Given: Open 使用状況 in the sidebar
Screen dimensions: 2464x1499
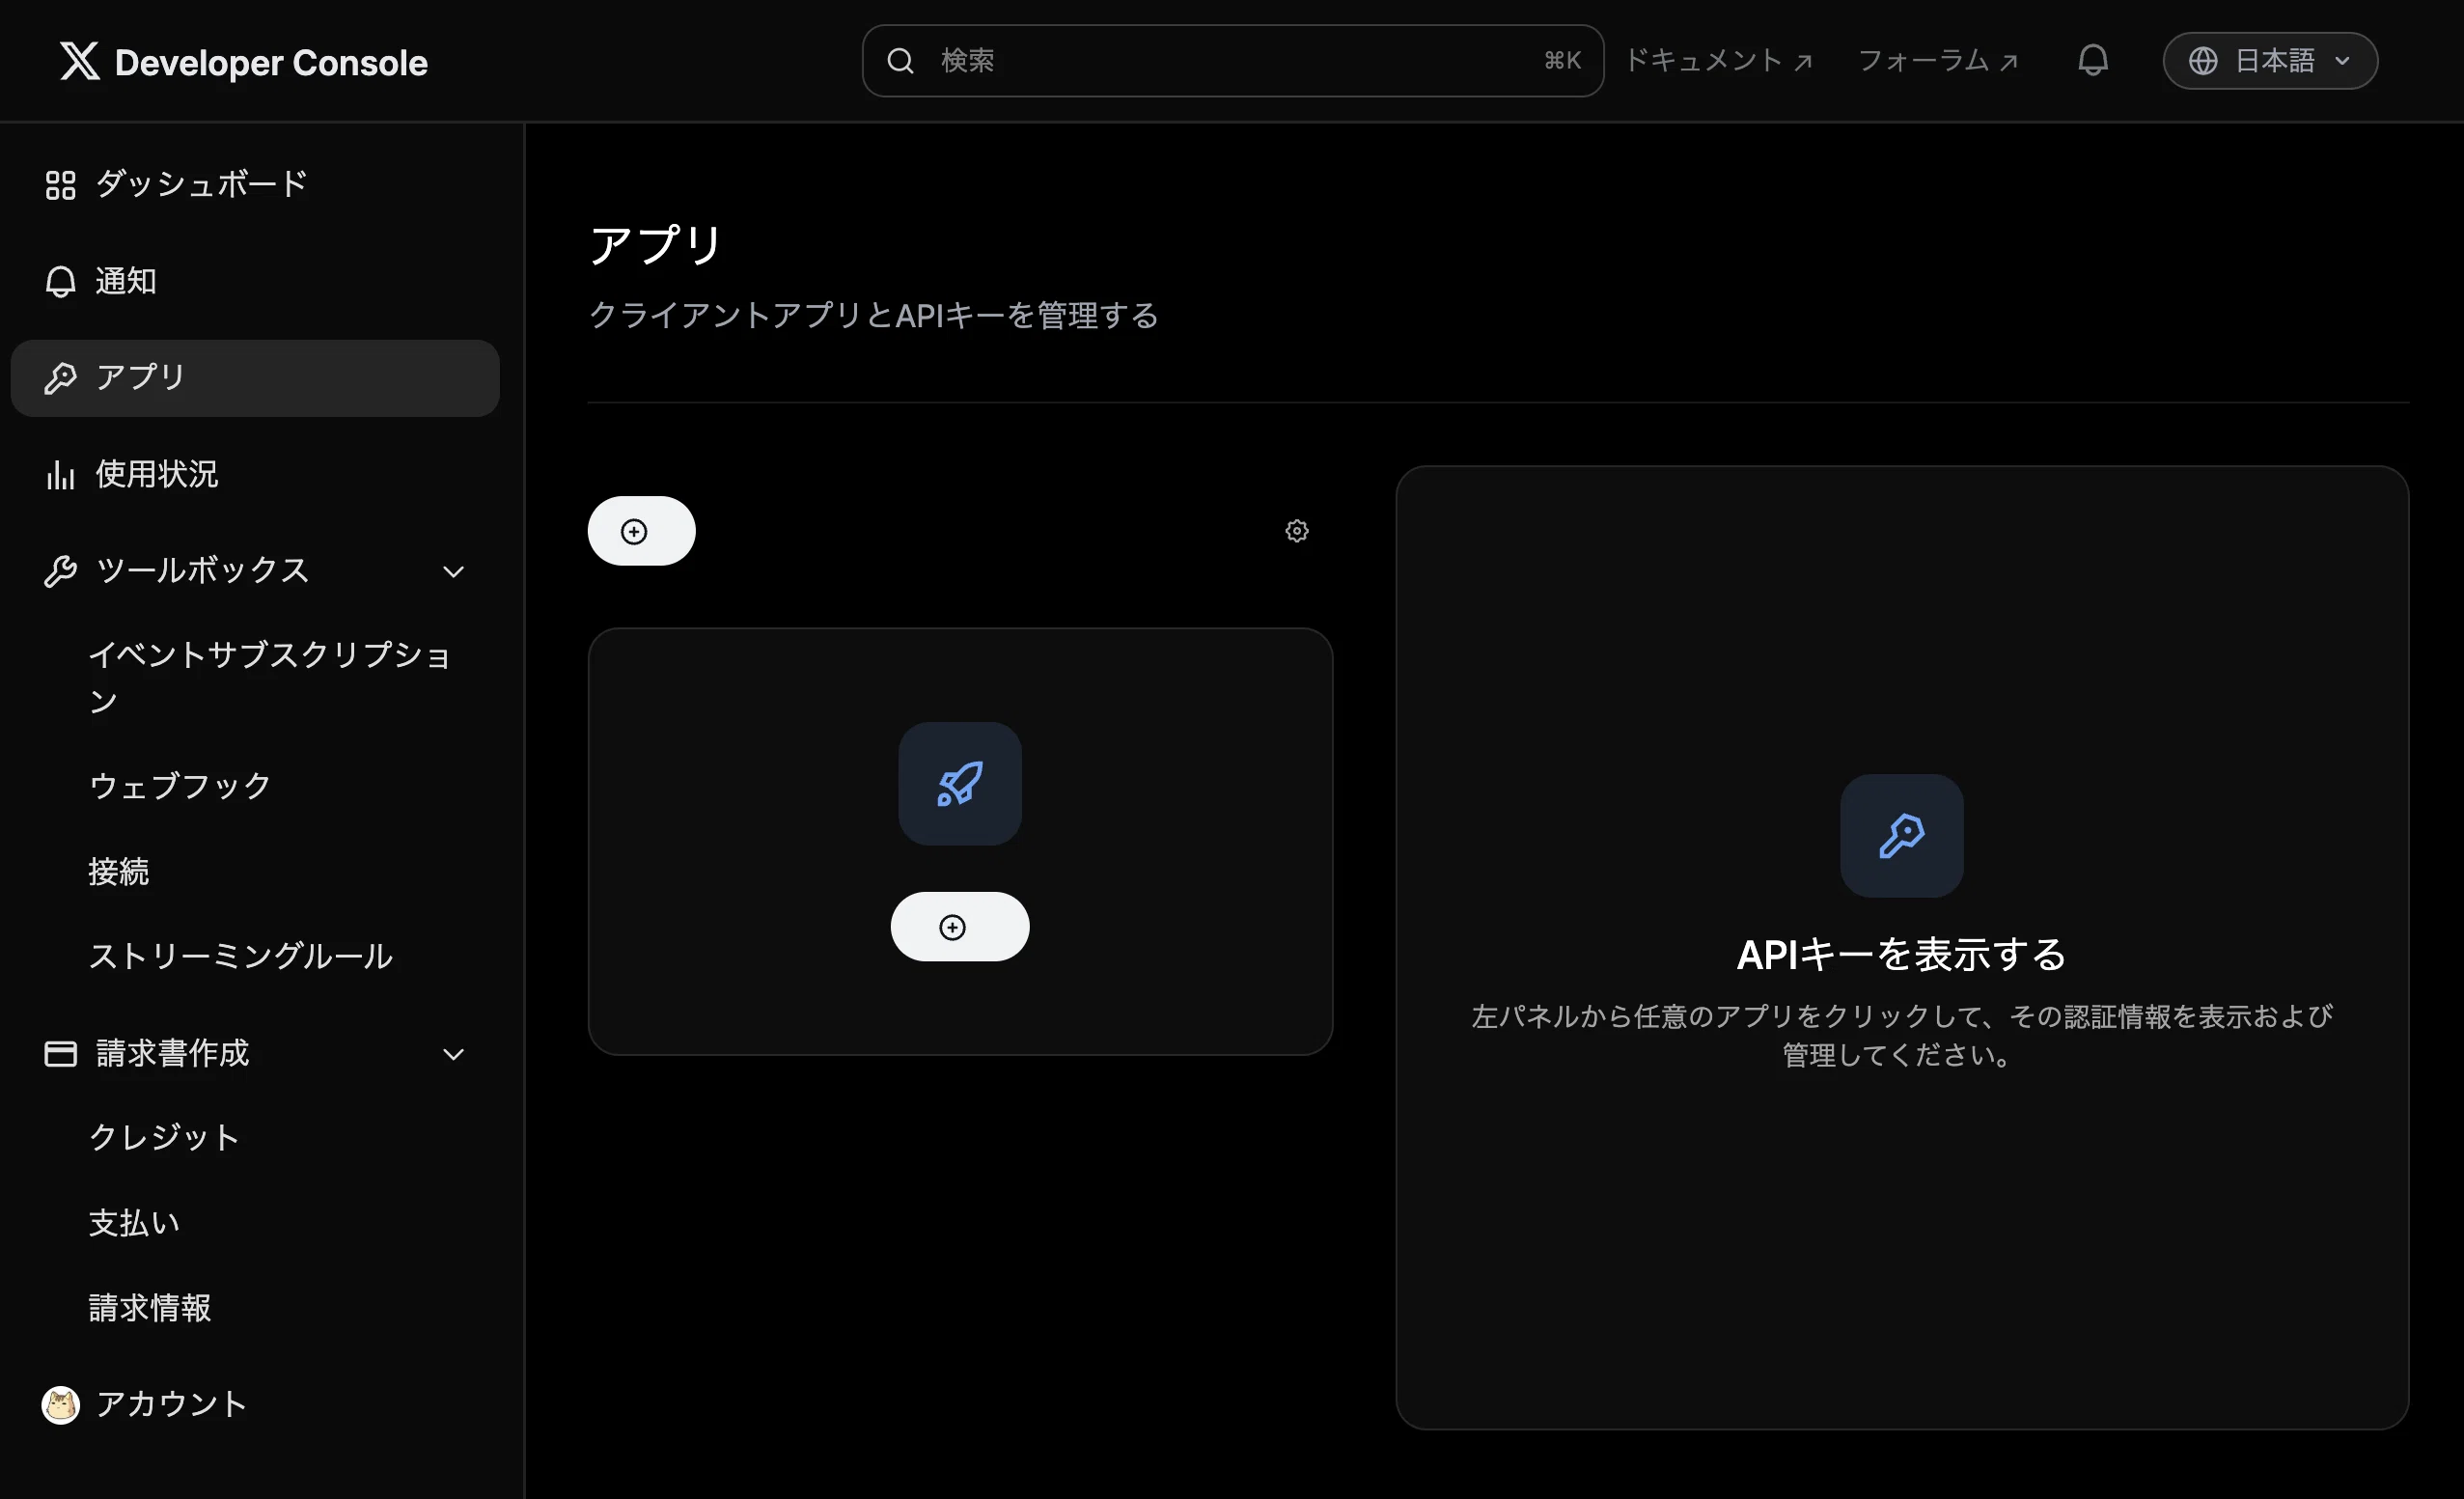Looking at the screenshot, I should (255, 475).
